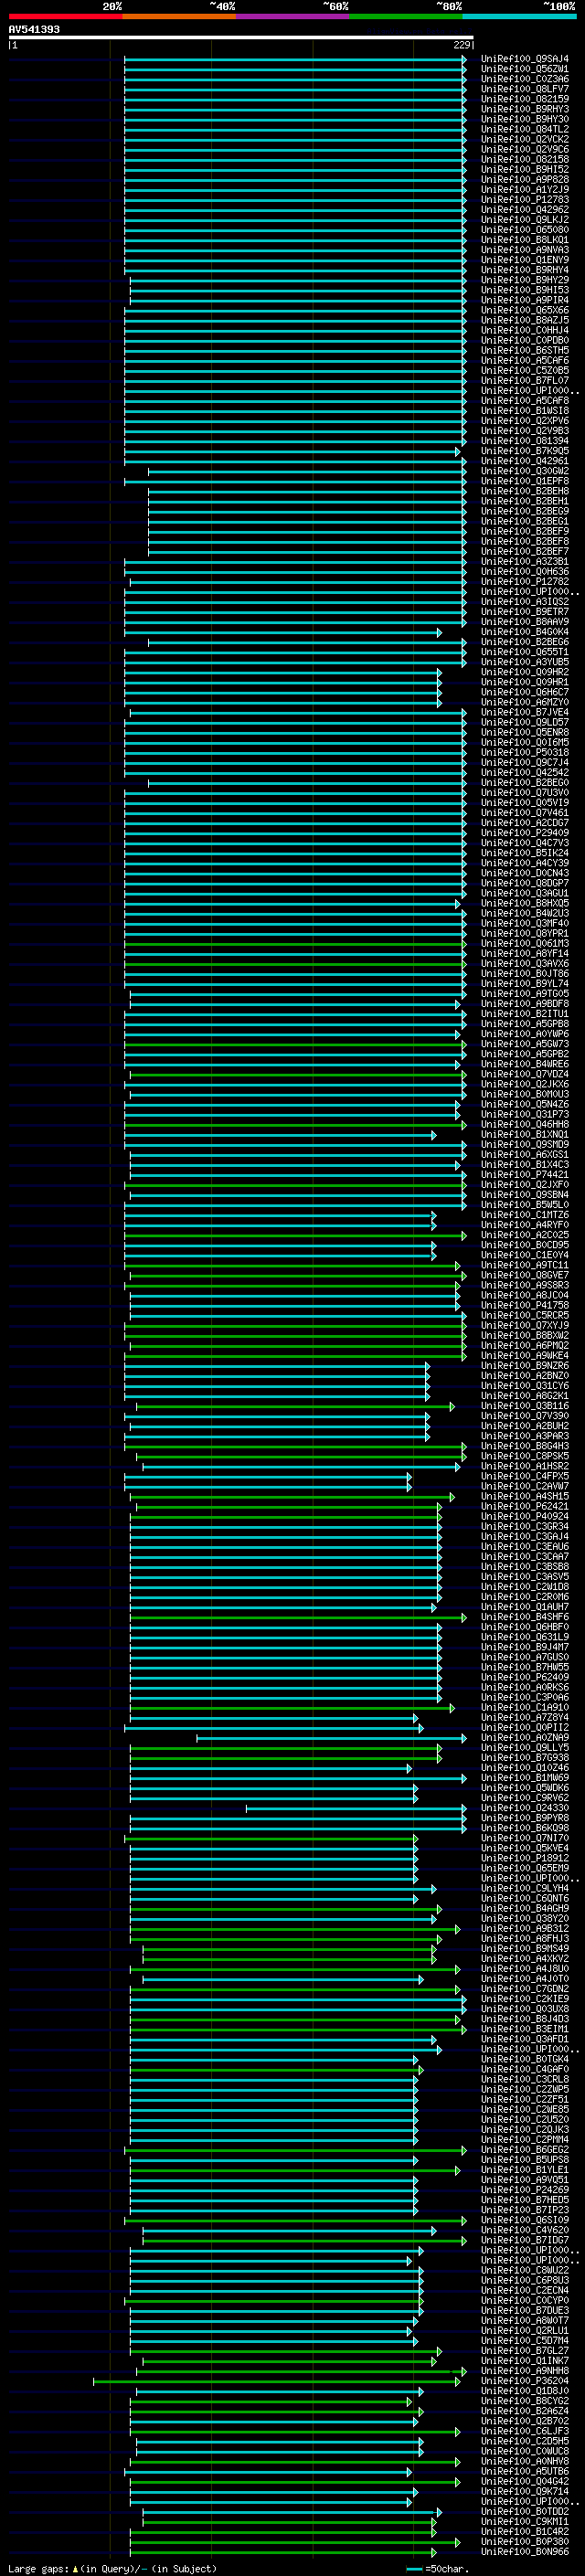Viewport: 585px width, 2576px height.
Task: Select label UniRef100_Q84TL2
Action: coord(524,129)
